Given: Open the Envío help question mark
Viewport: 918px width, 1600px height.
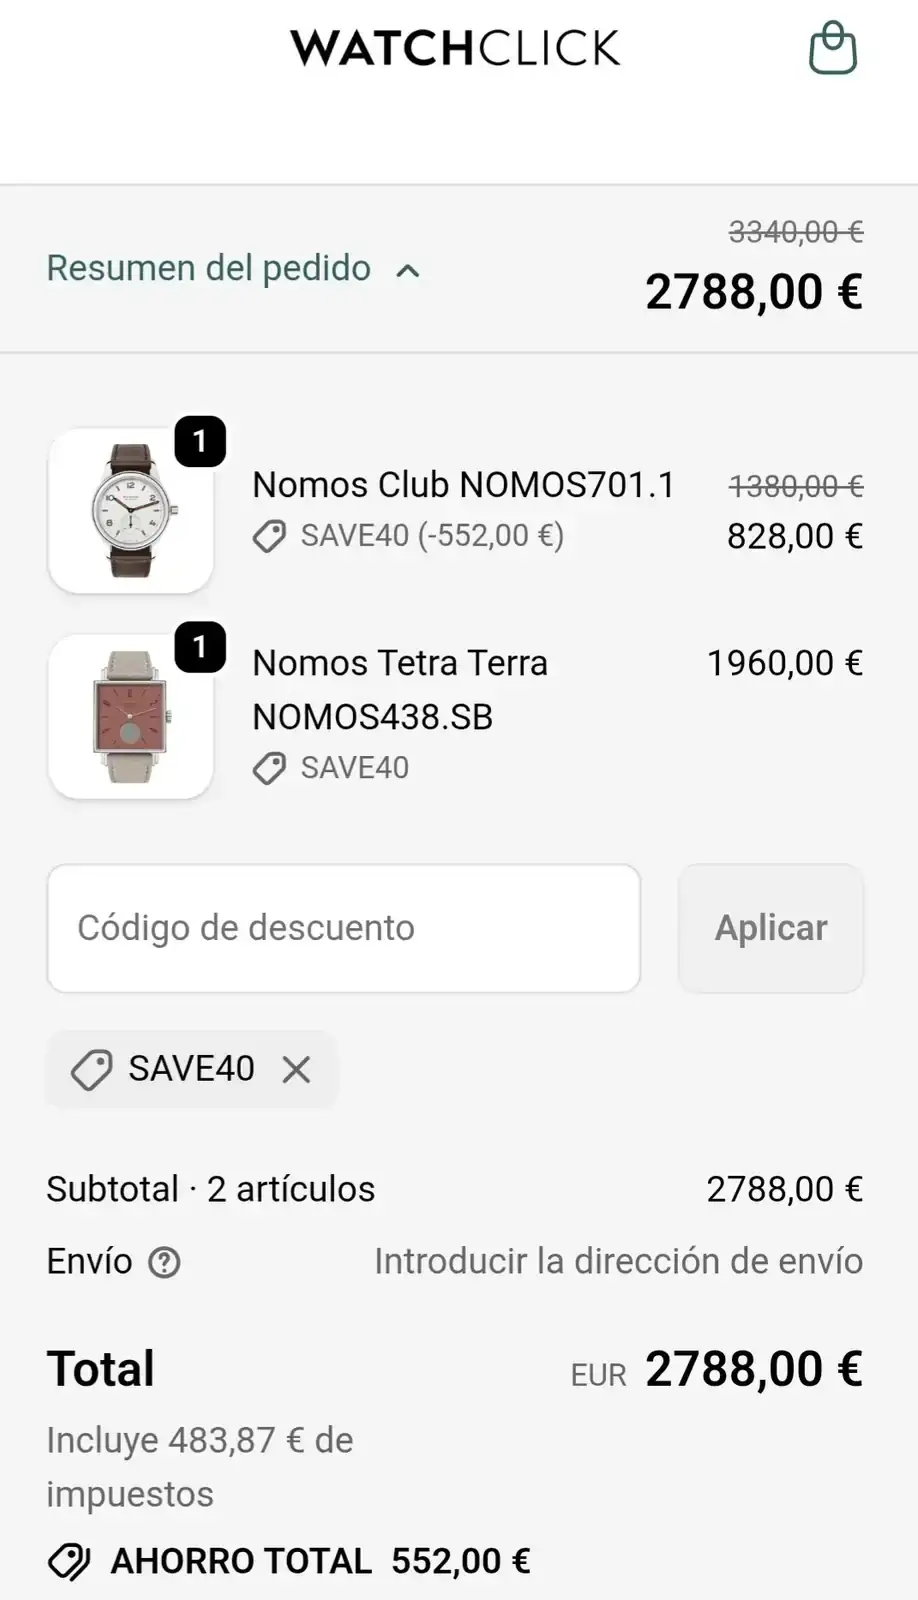Looking at the screenshot, I should (164, 1262).
